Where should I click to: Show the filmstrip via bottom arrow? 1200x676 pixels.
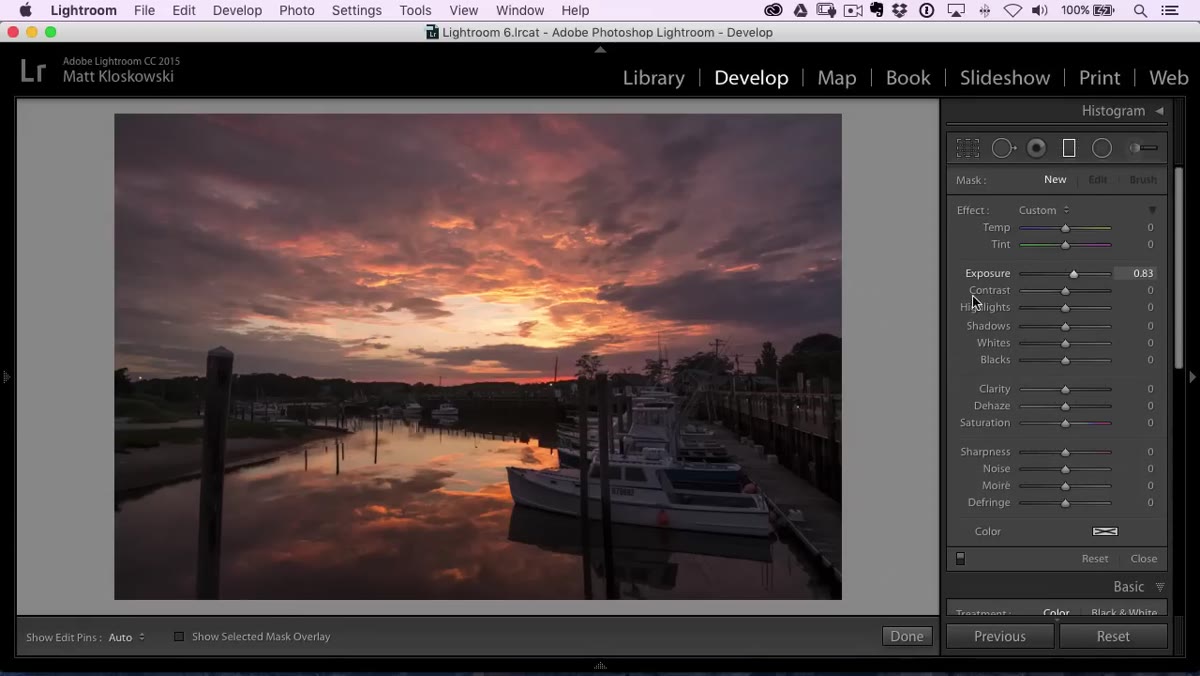coord(600,665)
